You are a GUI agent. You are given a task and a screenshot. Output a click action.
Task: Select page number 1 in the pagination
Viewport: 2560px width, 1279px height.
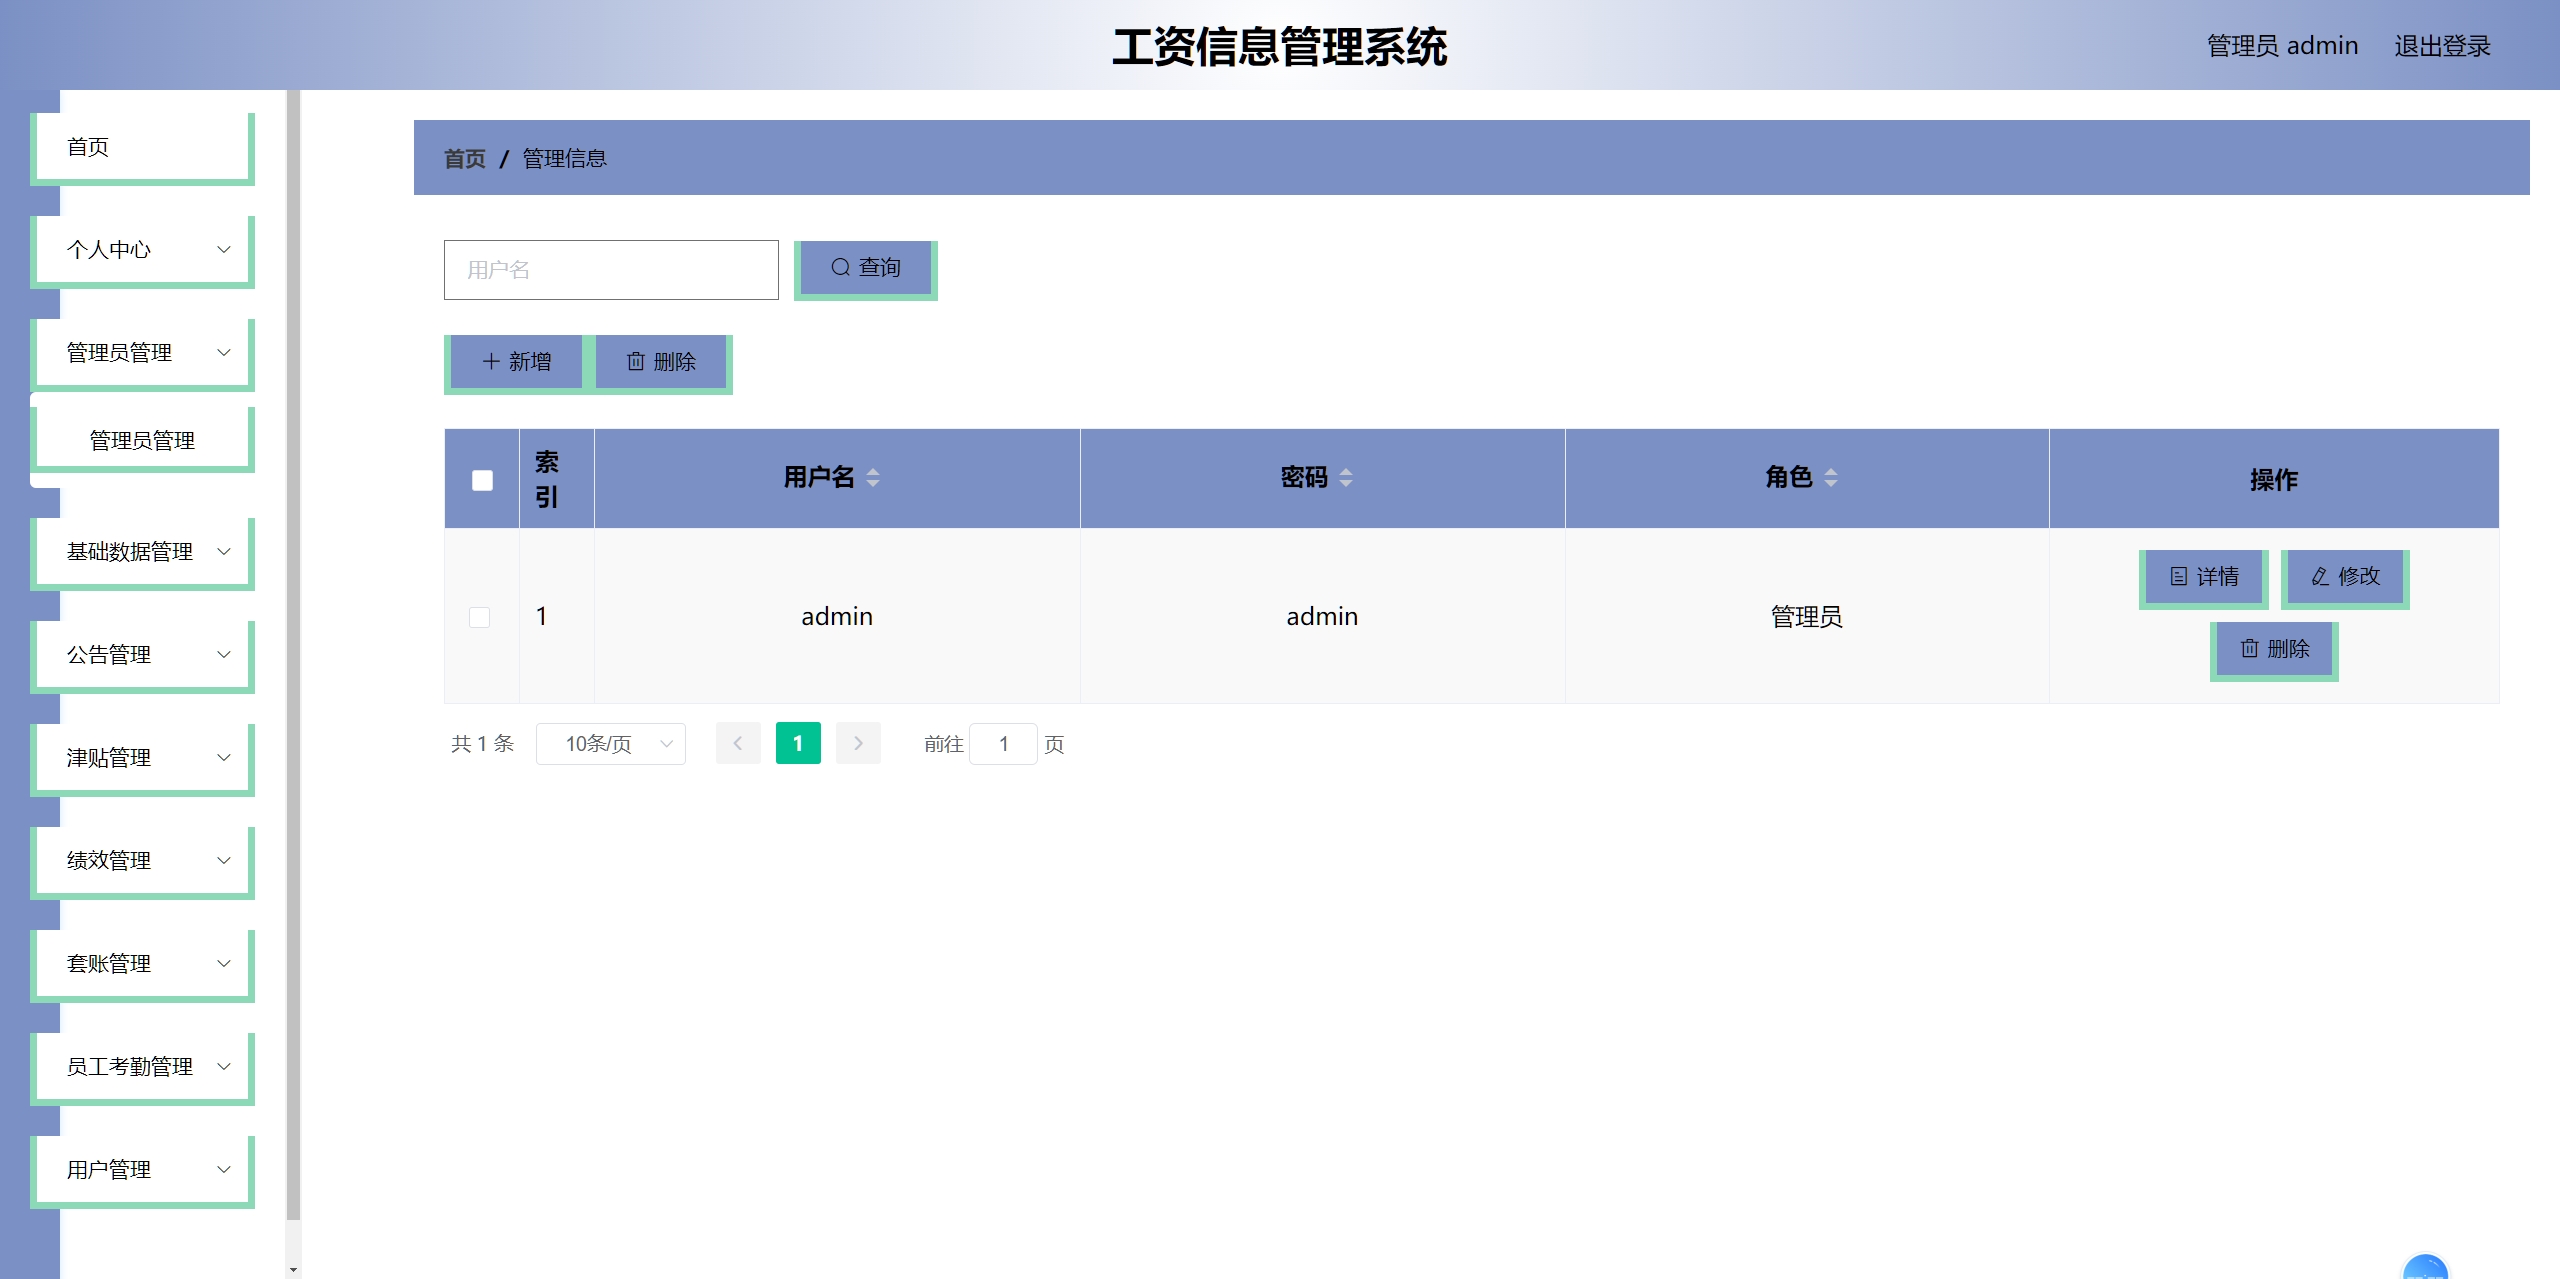[x=798, y=743]
